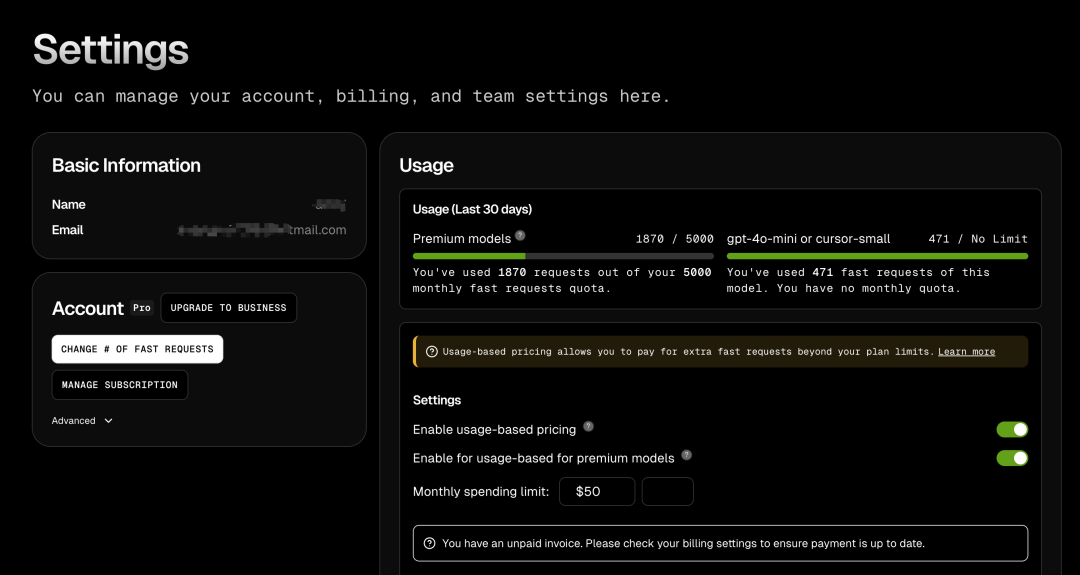
Task: Click the Premium models usage progress bar
Action: coord(563,256)
